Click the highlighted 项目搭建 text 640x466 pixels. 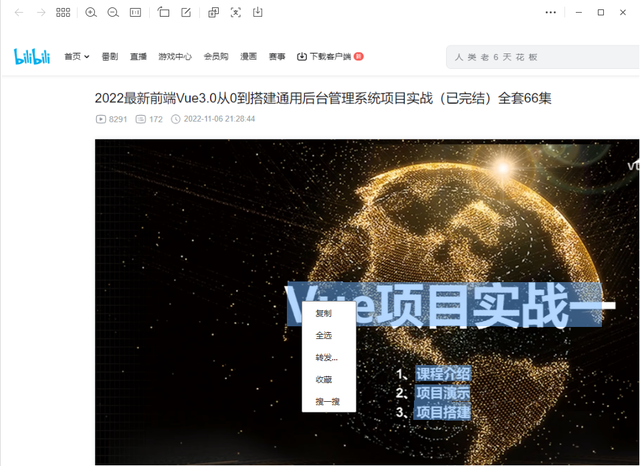(443, 413)
